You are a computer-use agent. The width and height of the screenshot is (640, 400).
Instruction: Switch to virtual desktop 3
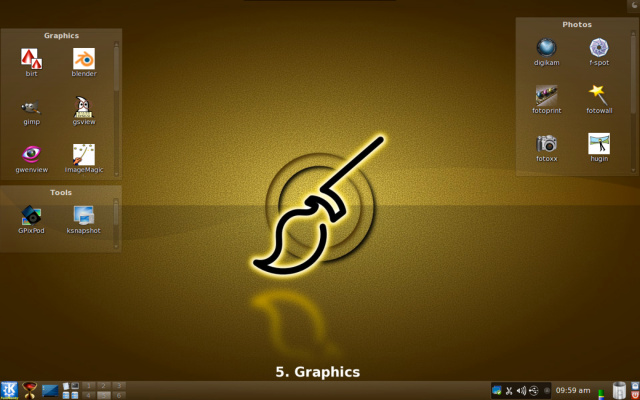pyautogui.click(x=119, y=386)
